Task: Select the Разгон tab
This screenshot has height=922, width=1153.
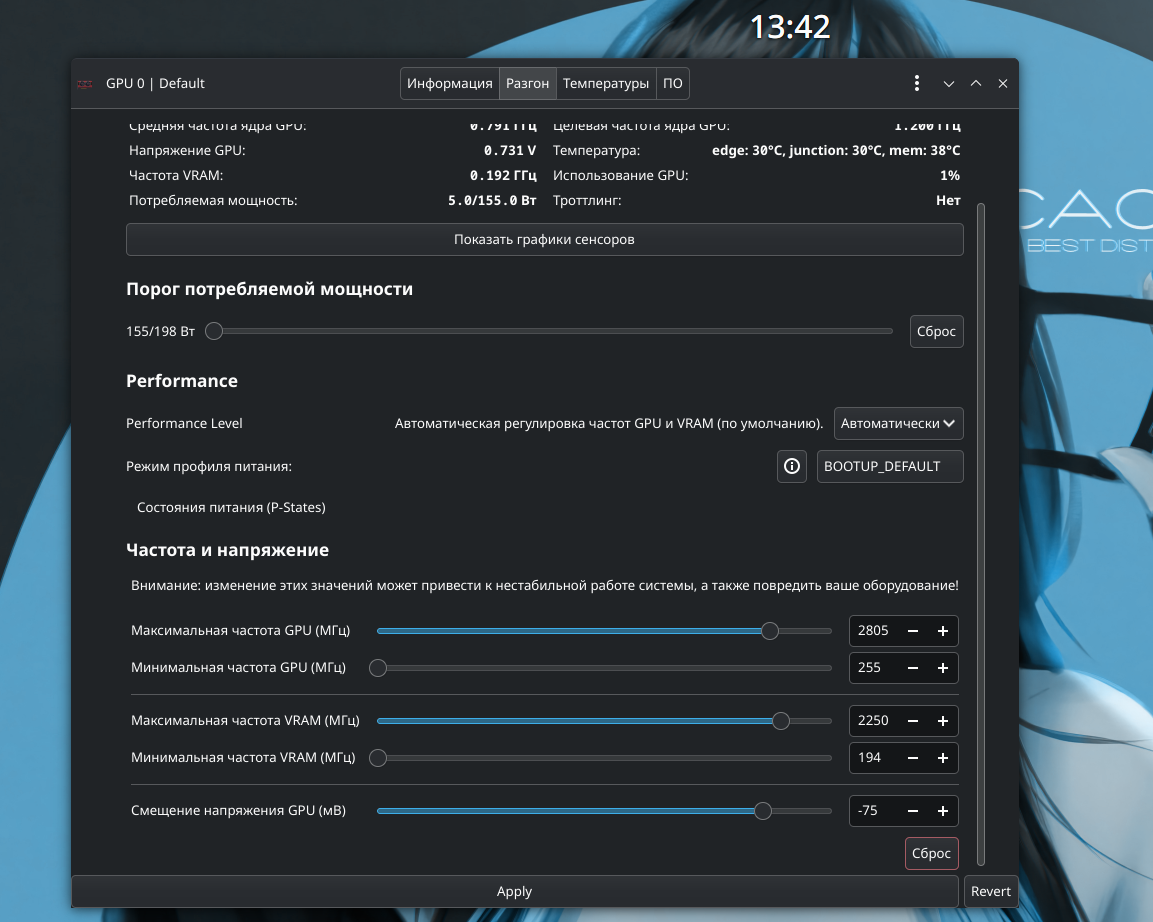Action: pos(527,83)
